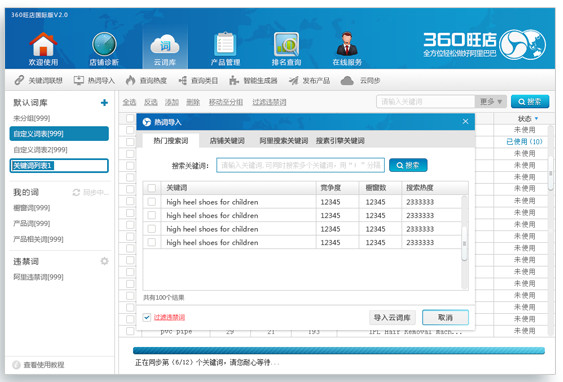Image resolution: width=563 pixels, height=382 pixels.
Task: Toggle the select-all checkbox in the dialog table header
Action: (152, 188)
